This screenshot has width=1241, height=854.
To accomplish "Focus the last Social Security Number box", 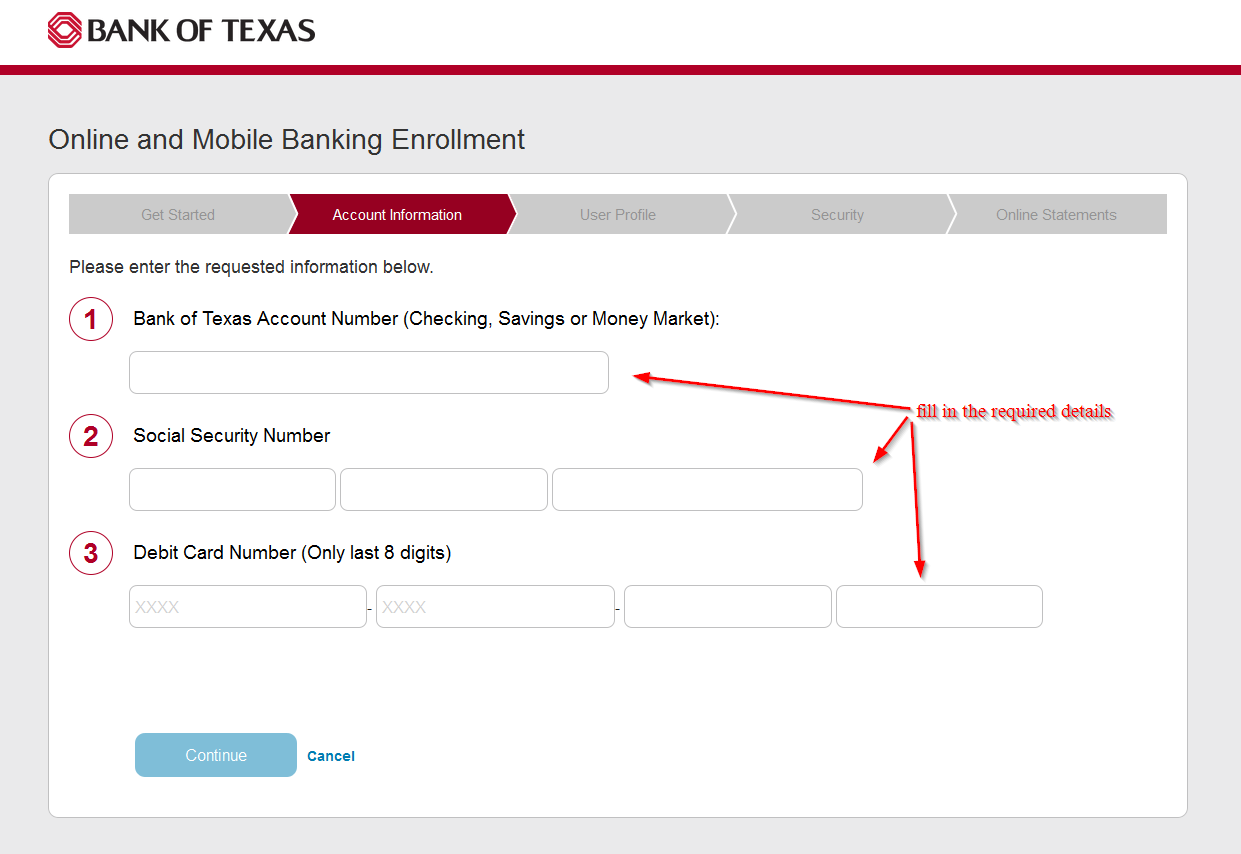I will click(x=707, y=489).
